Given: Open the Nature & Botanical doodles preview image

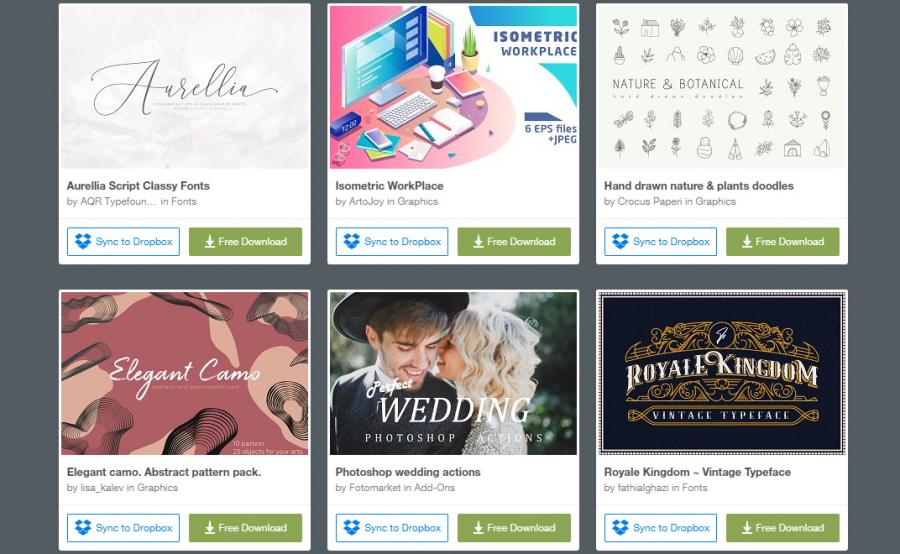Looking at the screenshot, I should pyautogui.click(x=721, y=87).
